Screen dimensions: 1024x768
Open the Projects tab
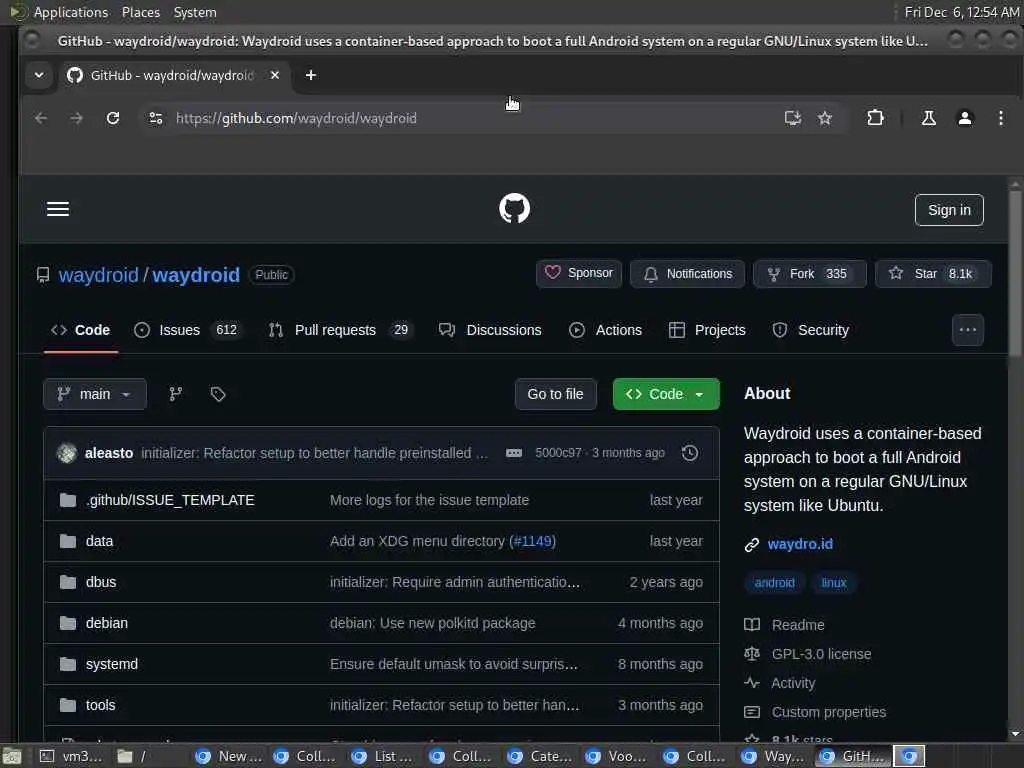pyautogui.click(x=707, y=330)
